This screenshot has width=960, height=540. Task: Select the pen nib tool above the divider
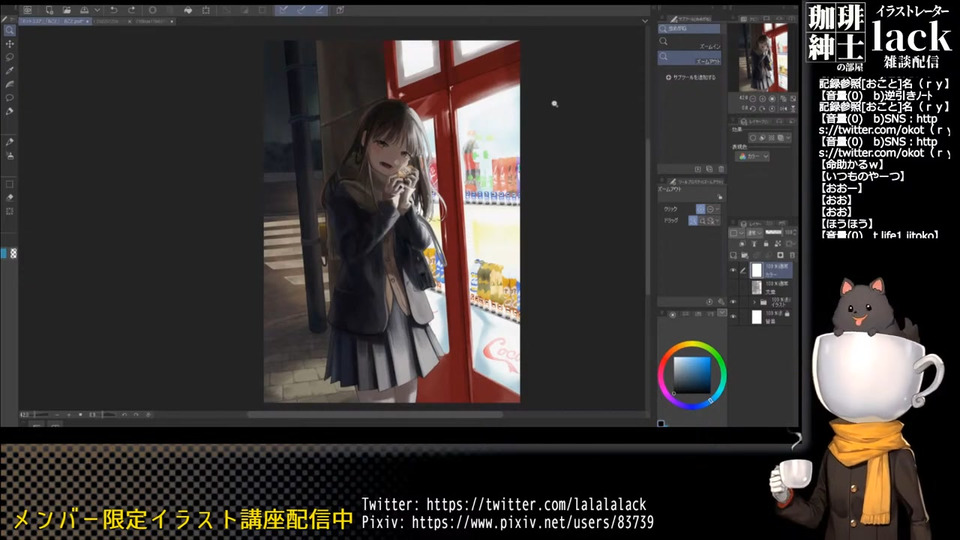10,111
